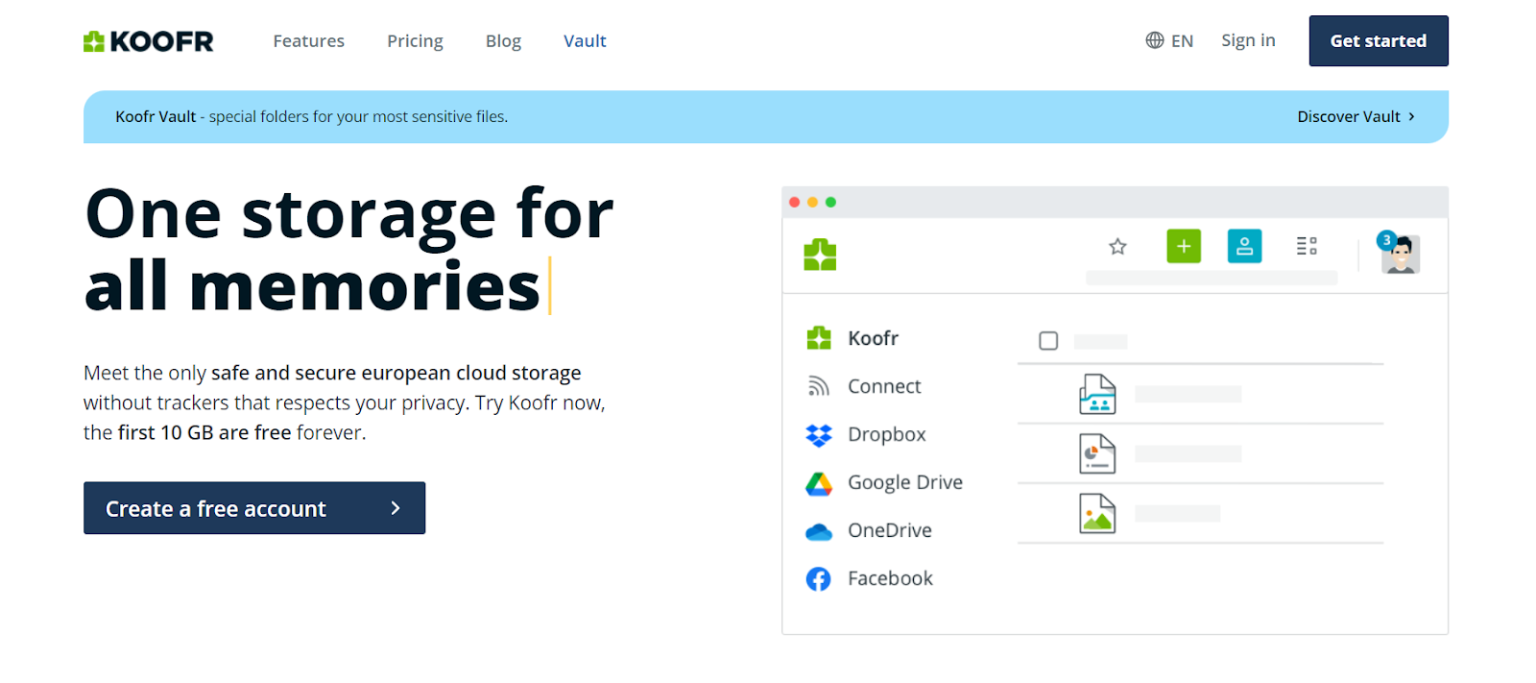1536x683 pixels.
Task: Switch to the Vault tab
Action: [585, 40]
